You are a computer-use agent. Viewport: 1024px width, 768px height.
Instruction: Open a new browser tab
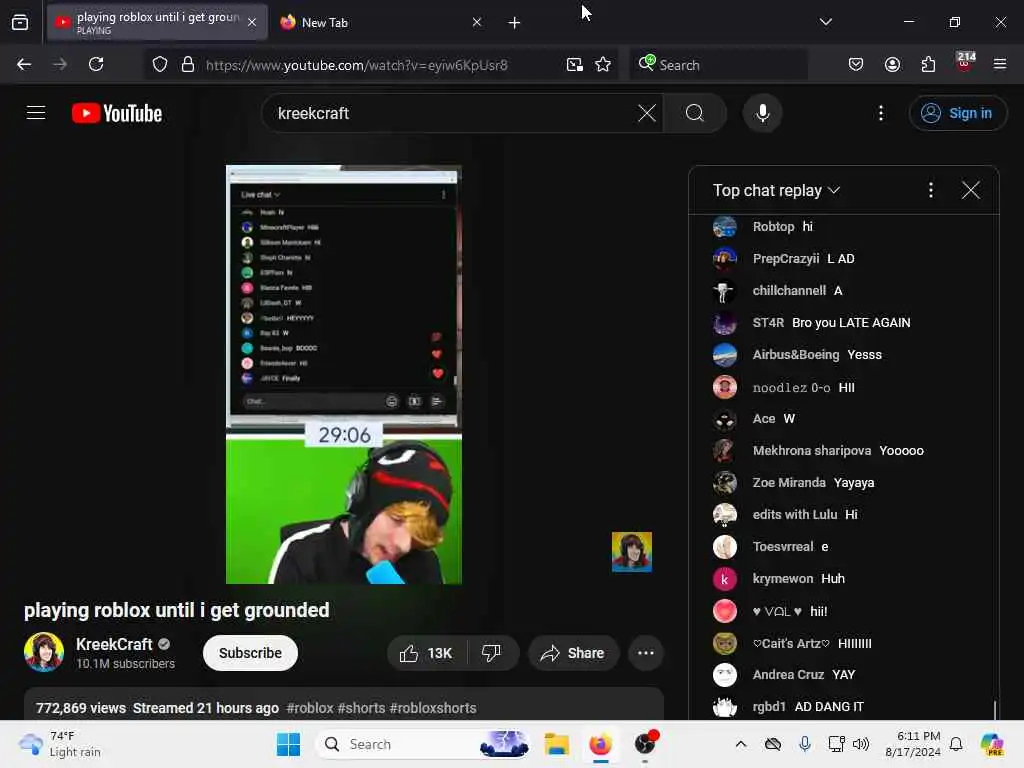(514, 23)
